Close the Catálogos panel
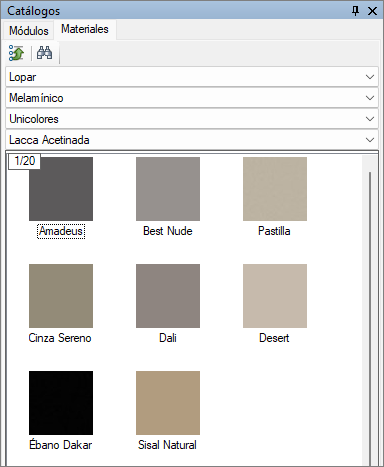Viewport: 384px width, 467px height. pyautogui.click(x=372, y=11)
